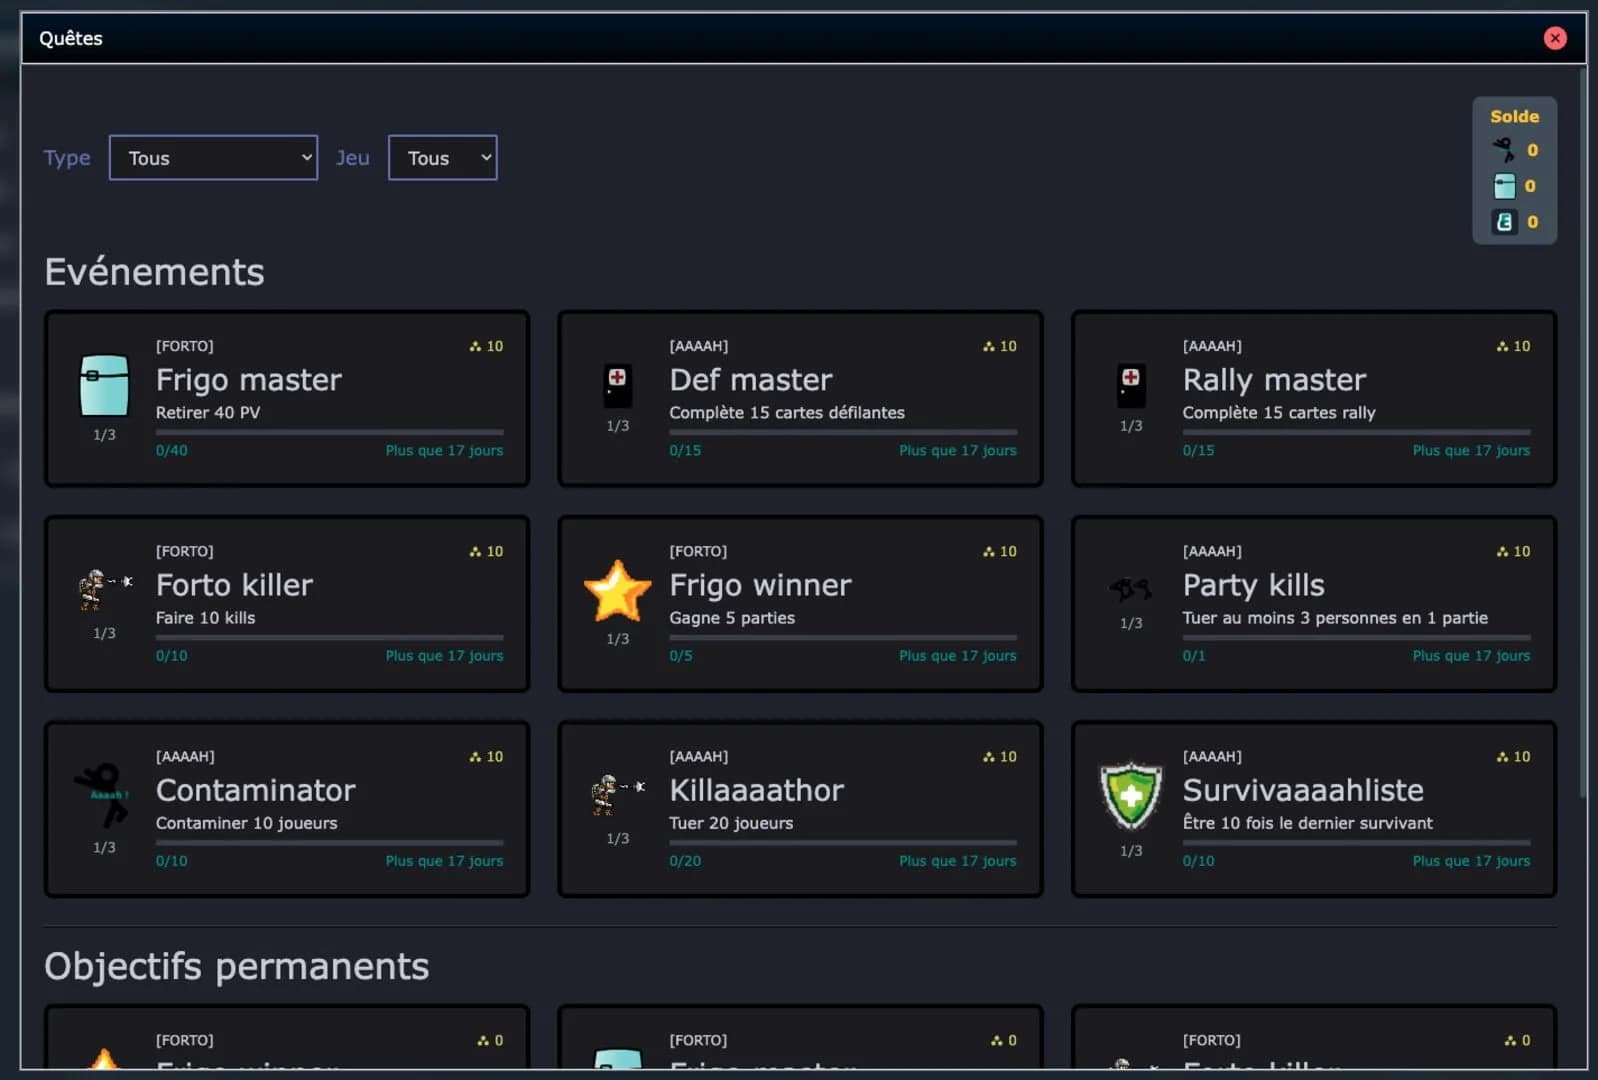Click the quest list vertical scrollbar
Viewport: 1598px width, 1080px height.
1582,430
